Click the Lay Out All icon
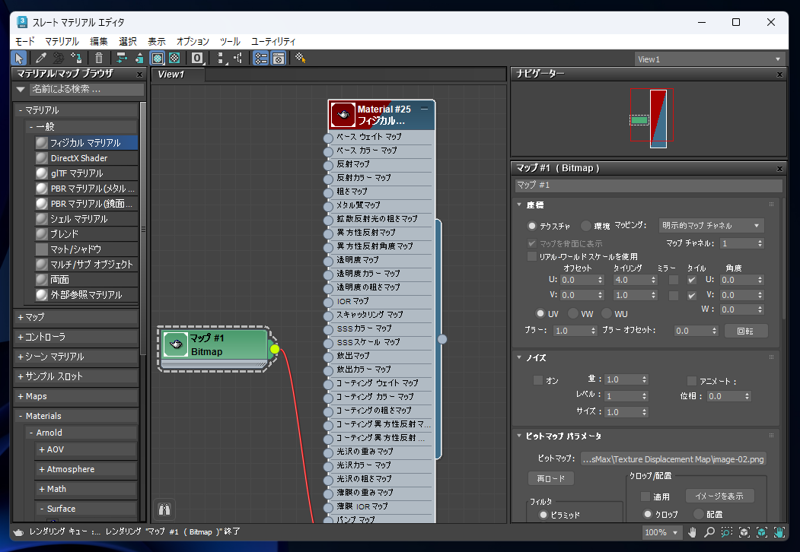800x552 pixels. pos(220,58)
